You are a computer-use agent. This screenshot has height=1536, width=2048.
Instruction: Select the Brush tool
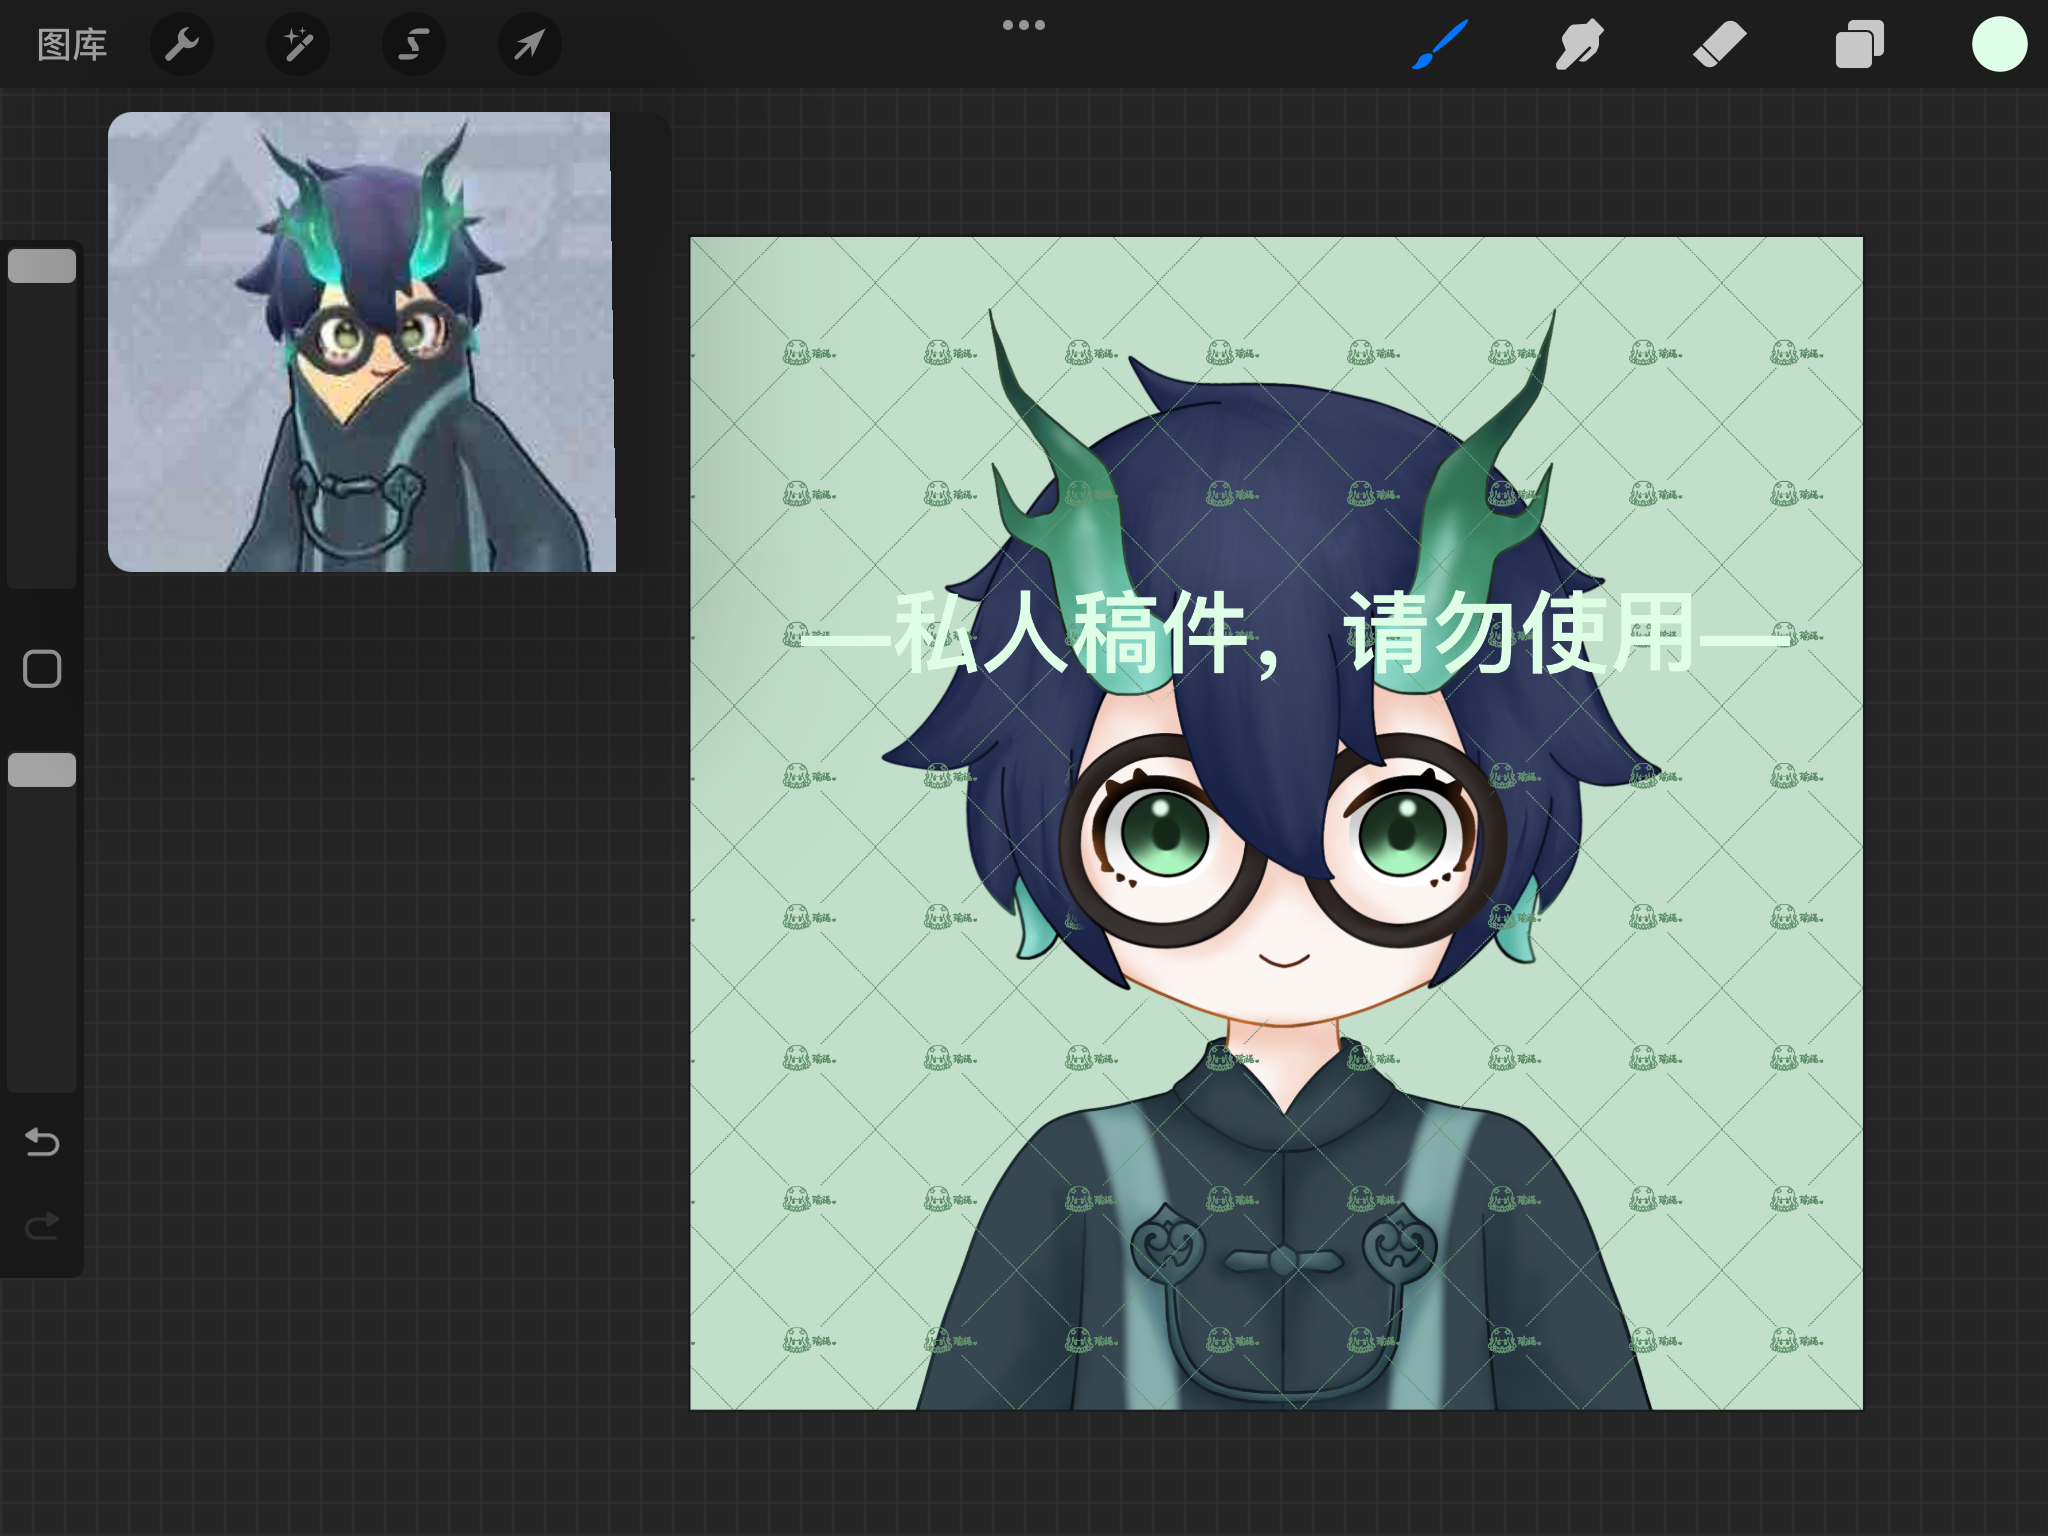coord(1440,45)
